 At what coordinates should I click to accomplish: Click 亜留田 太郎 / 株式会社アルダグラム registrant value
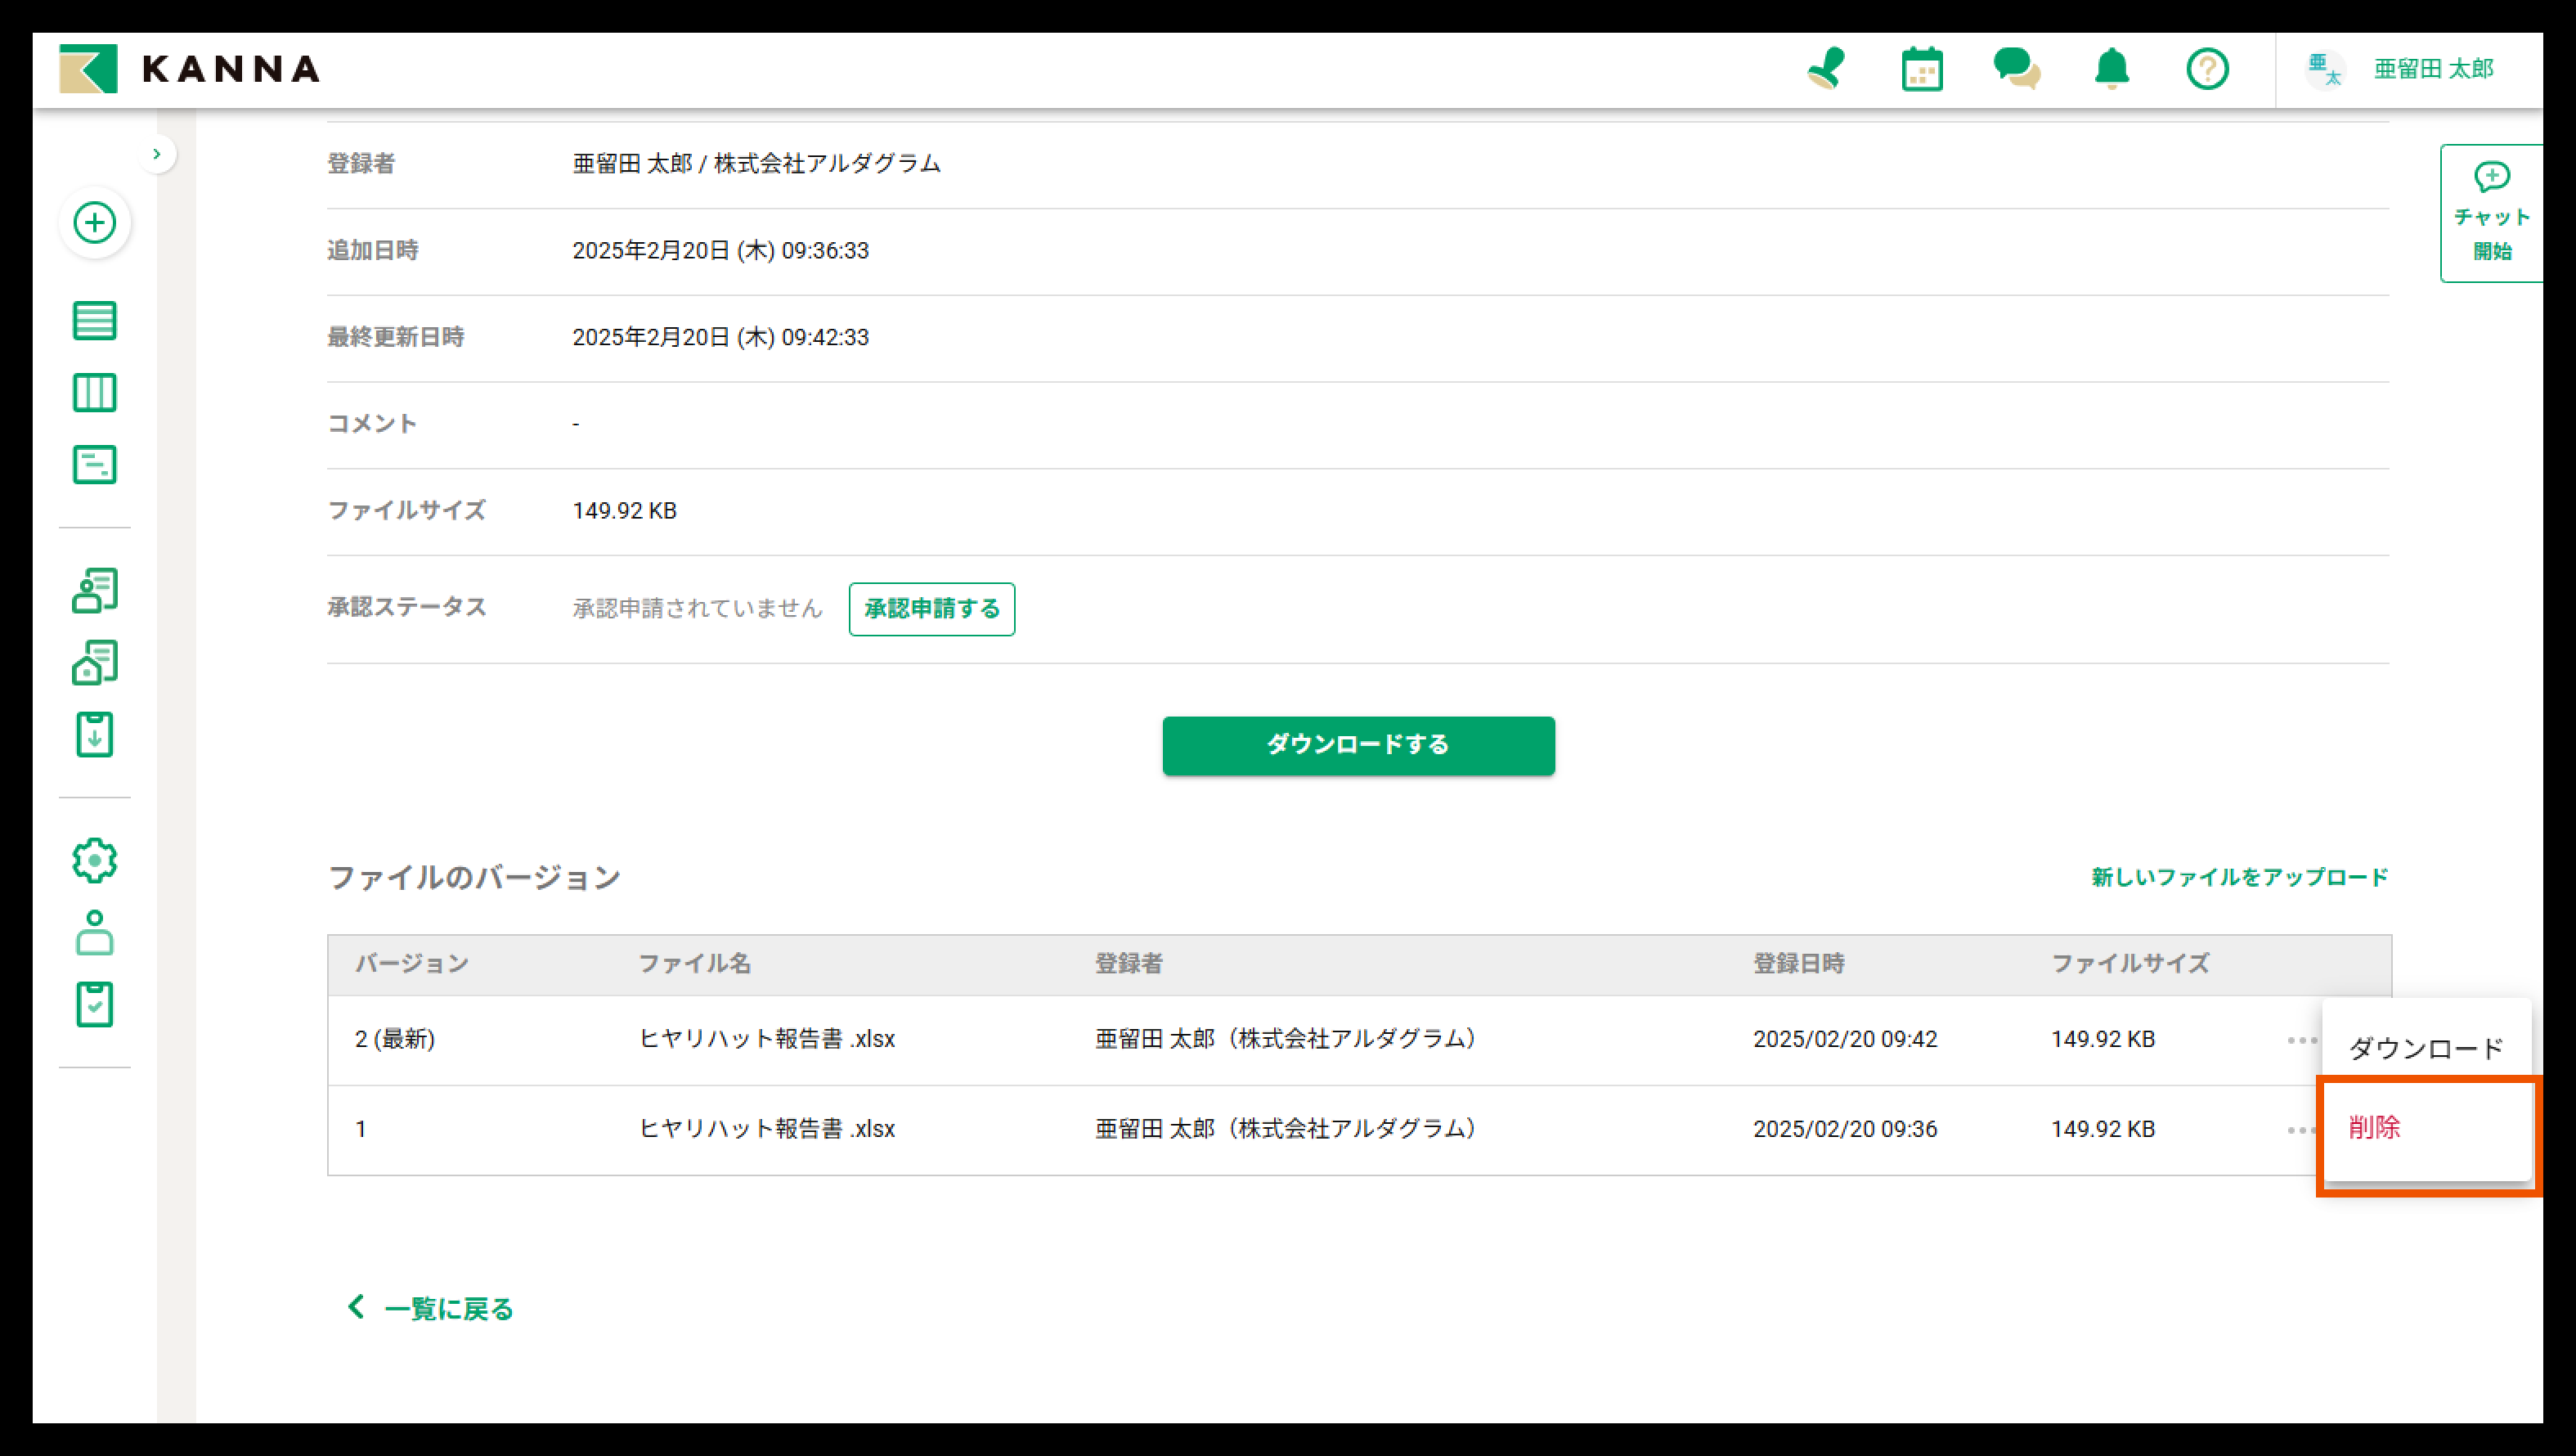point(756,164)
